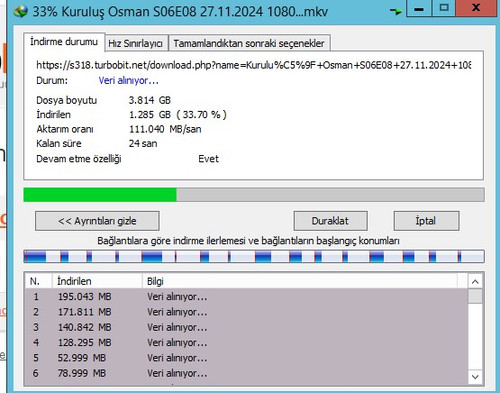Select connection row 1 with 195.043 MB
Screen dimensions: 500x393
click(x=246, y=296)
